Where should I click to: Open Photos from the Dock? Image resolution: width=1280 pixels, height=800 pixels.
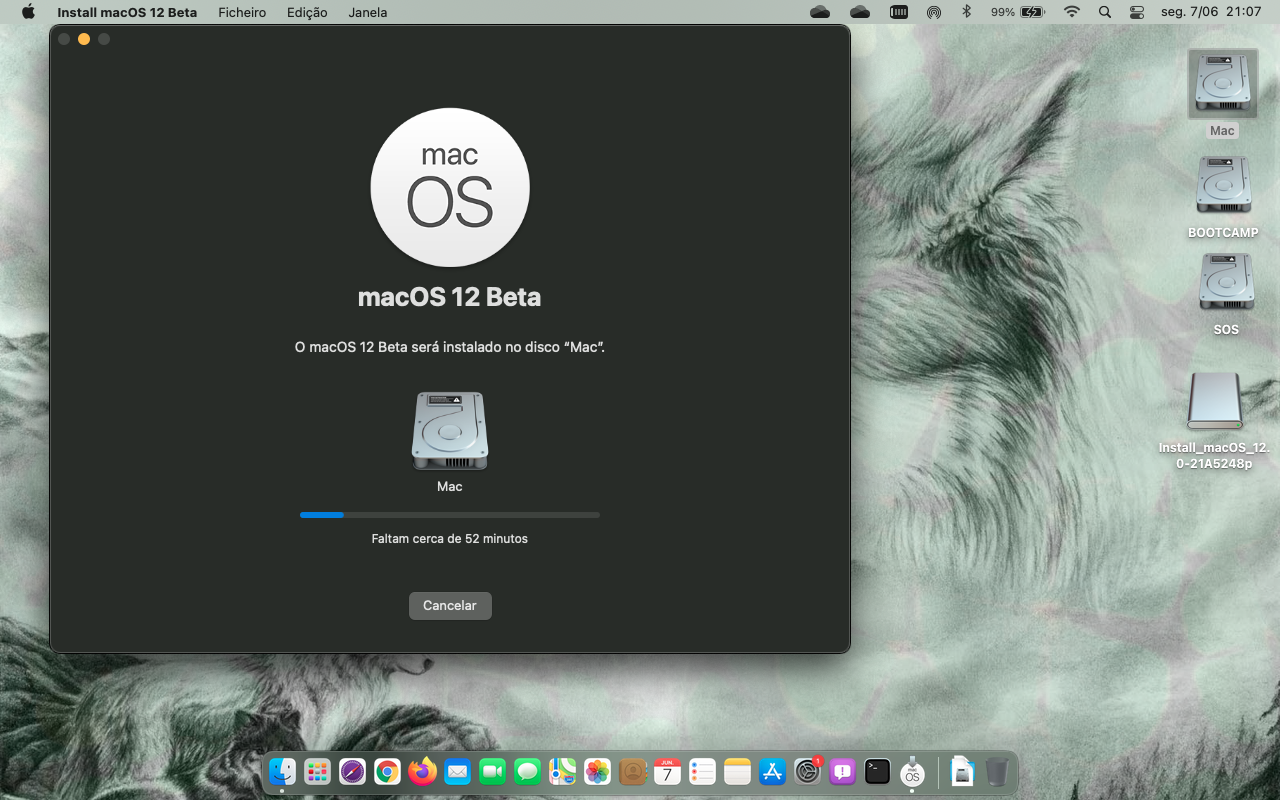[x=598, y=771]
